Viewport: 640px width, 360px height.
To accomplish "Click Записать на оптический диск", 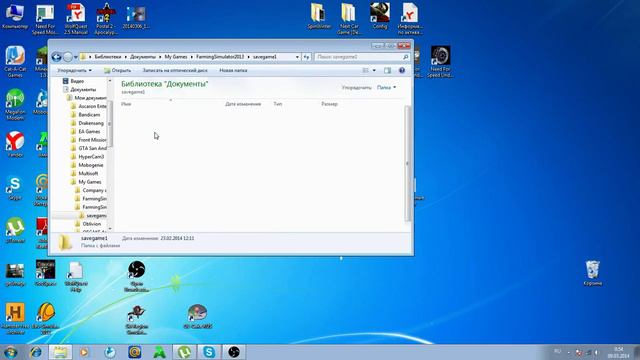I will click(175, 70).
